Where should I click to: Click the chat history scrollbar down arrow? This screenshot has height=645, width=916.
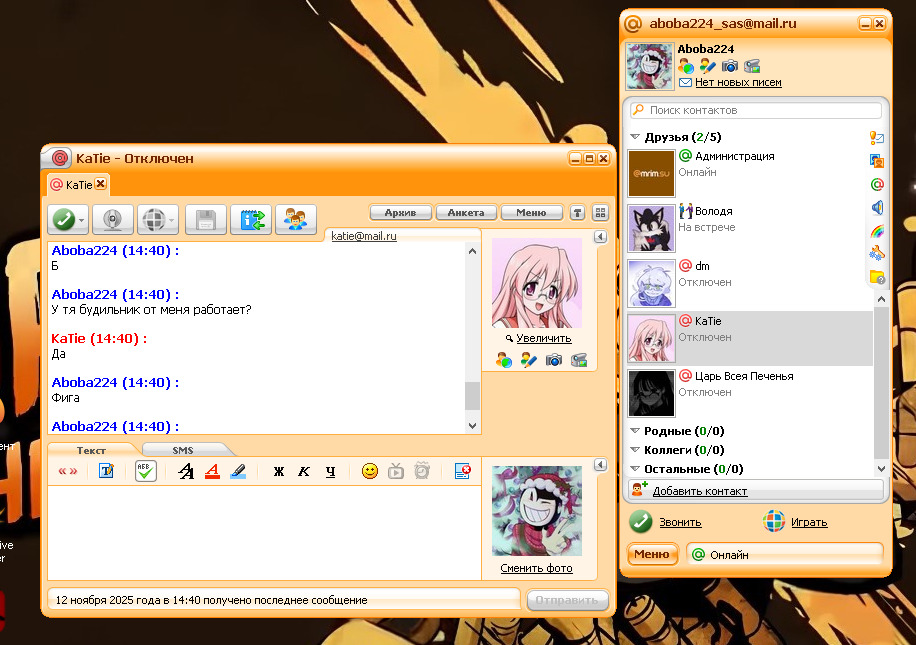(x=473, y=426)
